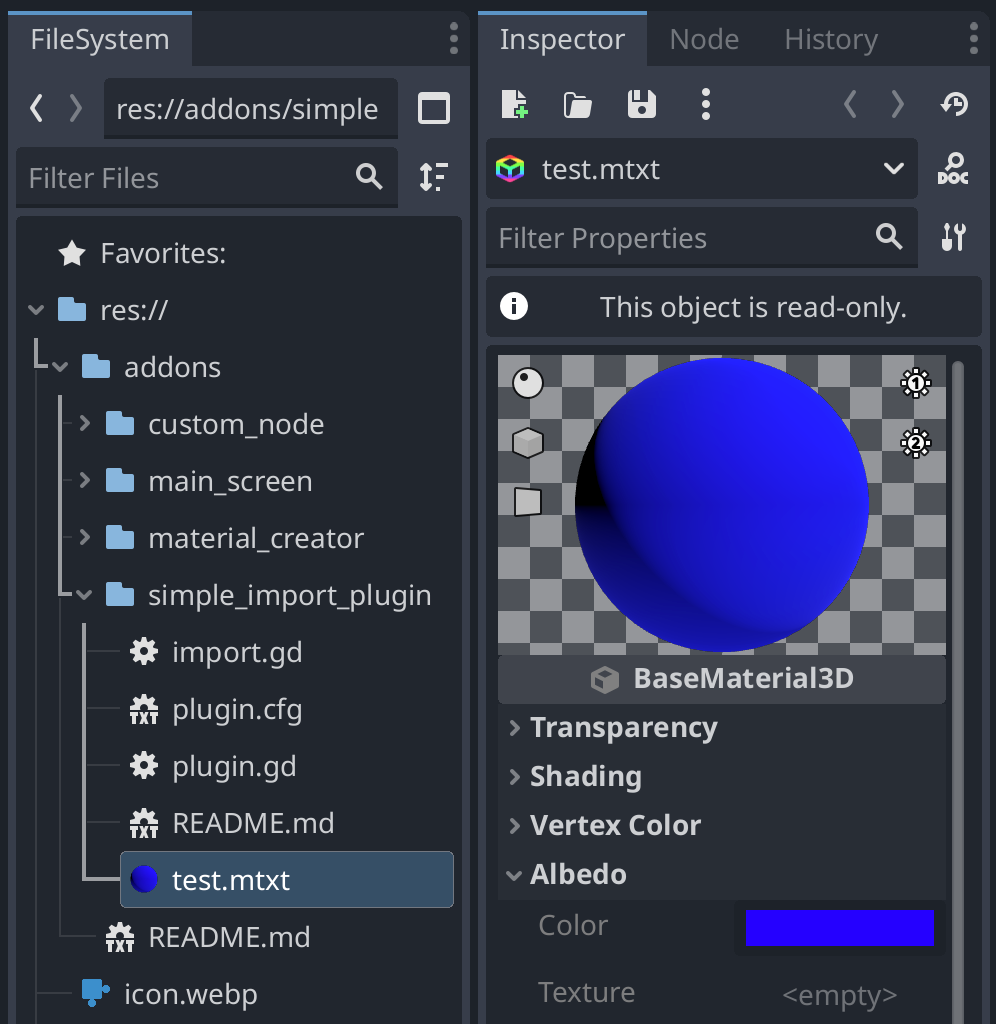Switch to the History tab

click(830, 39)
